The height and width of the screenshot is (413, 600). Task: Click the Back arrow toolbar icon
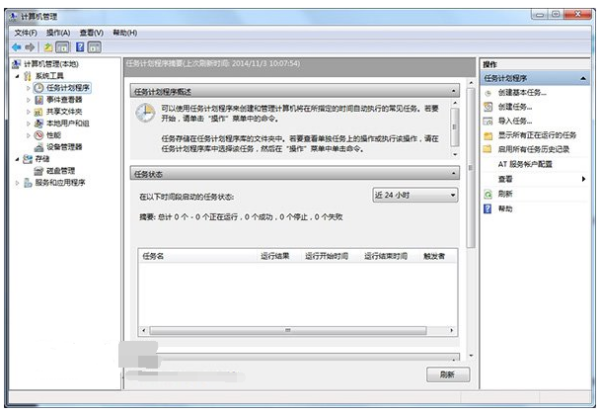(16, 47)
